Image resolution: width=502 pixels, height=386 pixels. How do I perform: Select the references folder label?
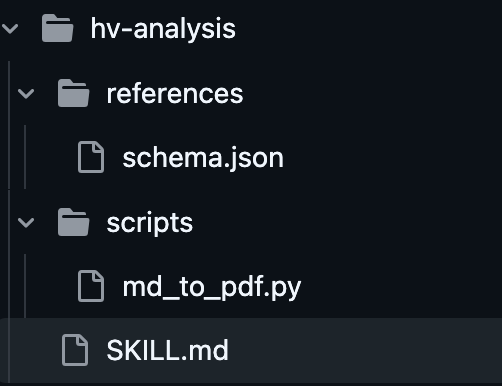click(175, 94)
